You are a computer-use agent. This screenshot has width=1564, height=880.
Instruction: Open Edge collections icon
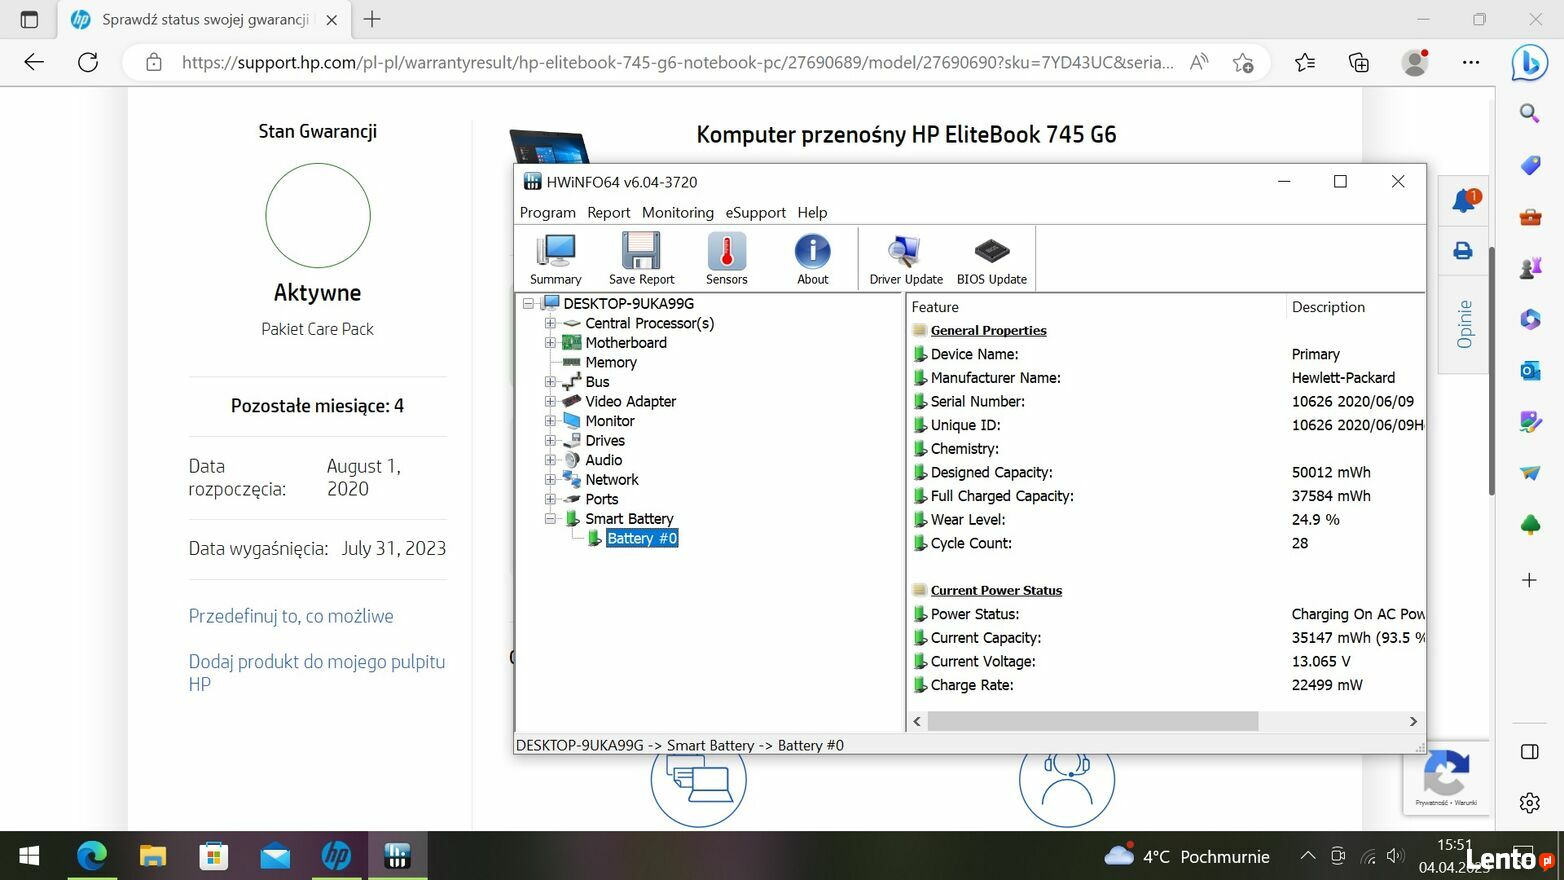(1359, 63)
